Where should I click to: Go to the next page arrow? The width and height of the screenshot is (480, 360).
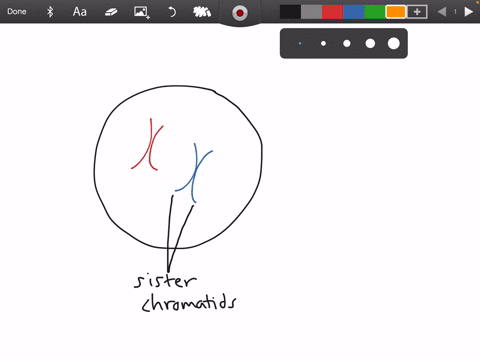click(469, 12)
